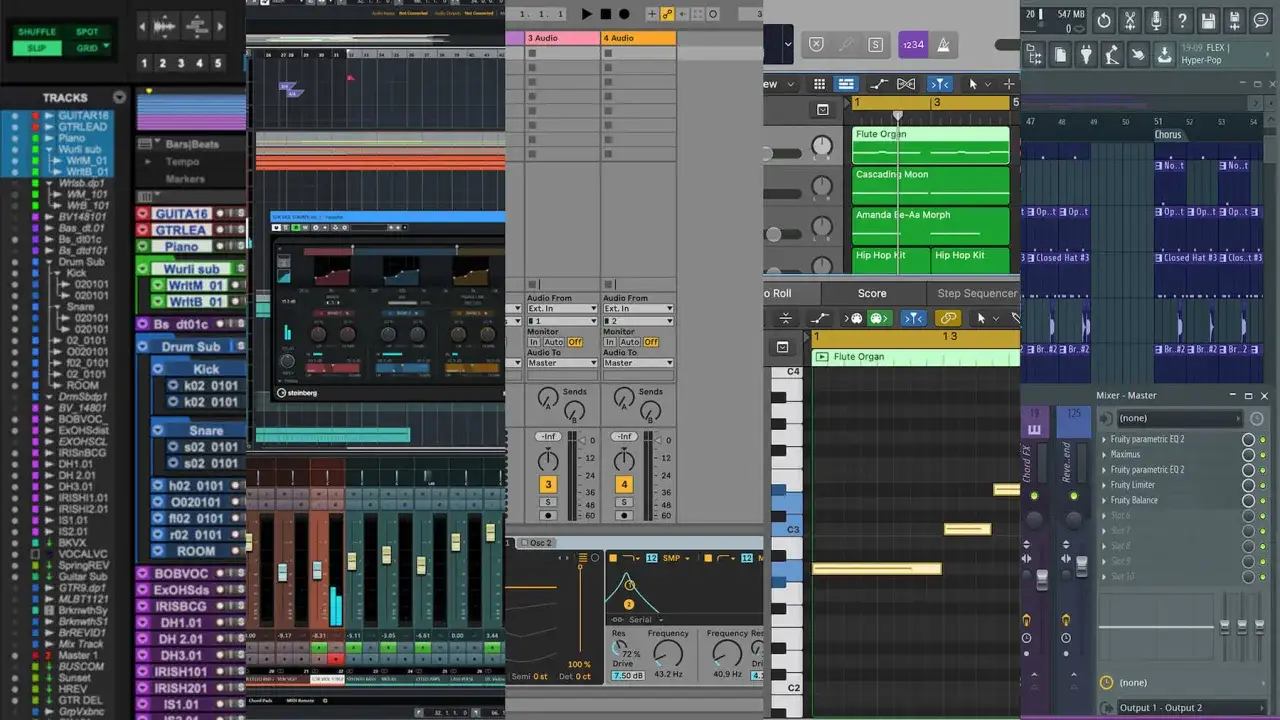Screen dimensions: 1280x720
Task: Set track 3 monitor to Auto
Action: click(553, 342)
